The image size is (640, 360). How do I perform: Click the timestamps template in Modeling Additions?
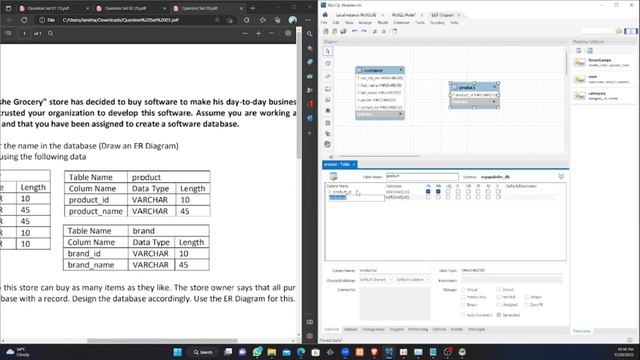[602, 62]
